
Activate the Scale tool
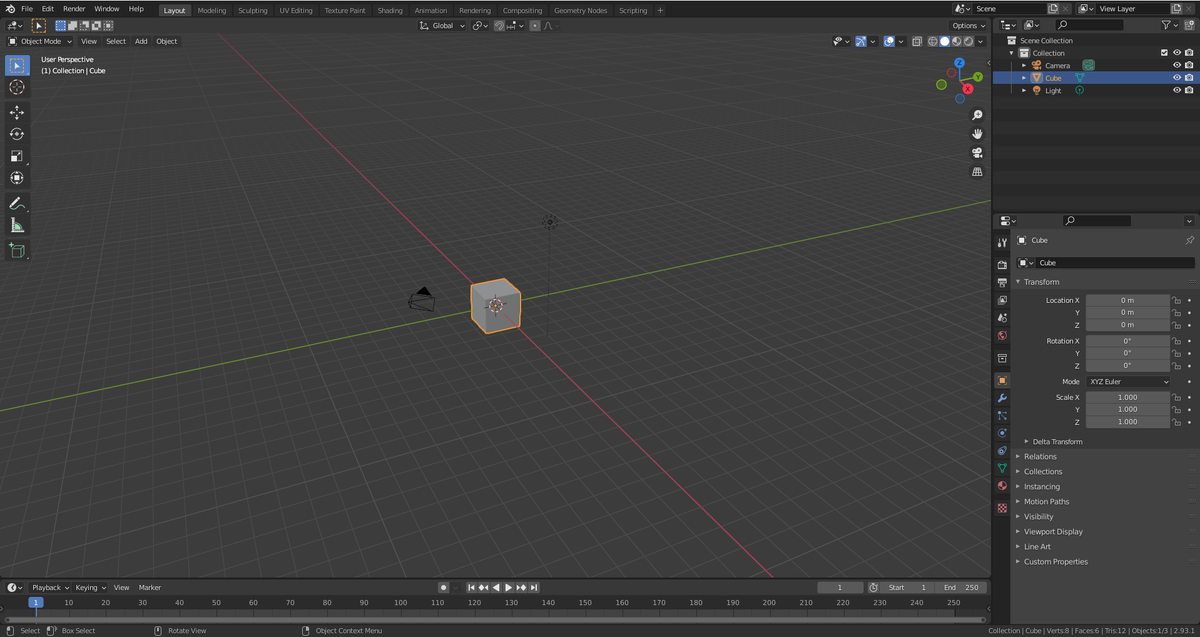(x=17, y=156)
